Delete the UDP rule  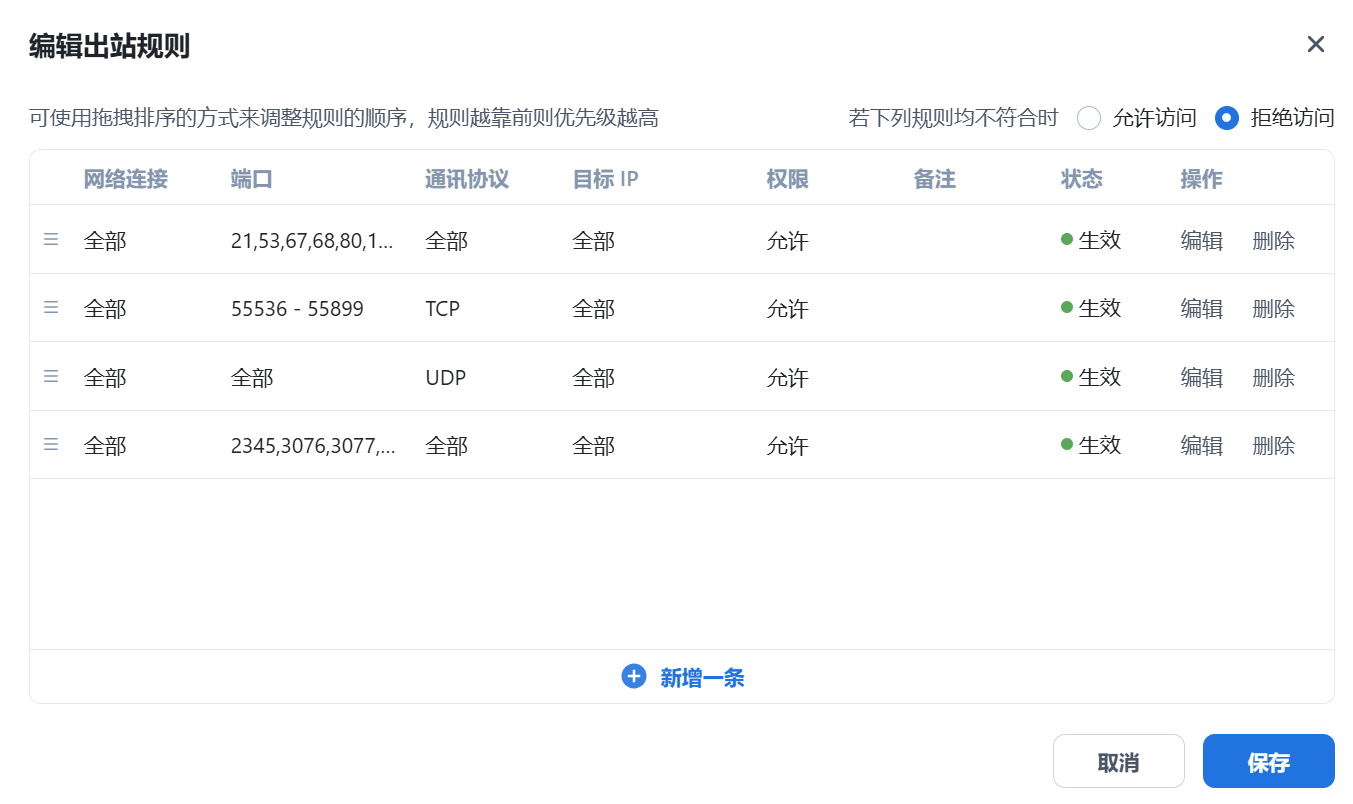[x=1274, y=377]
